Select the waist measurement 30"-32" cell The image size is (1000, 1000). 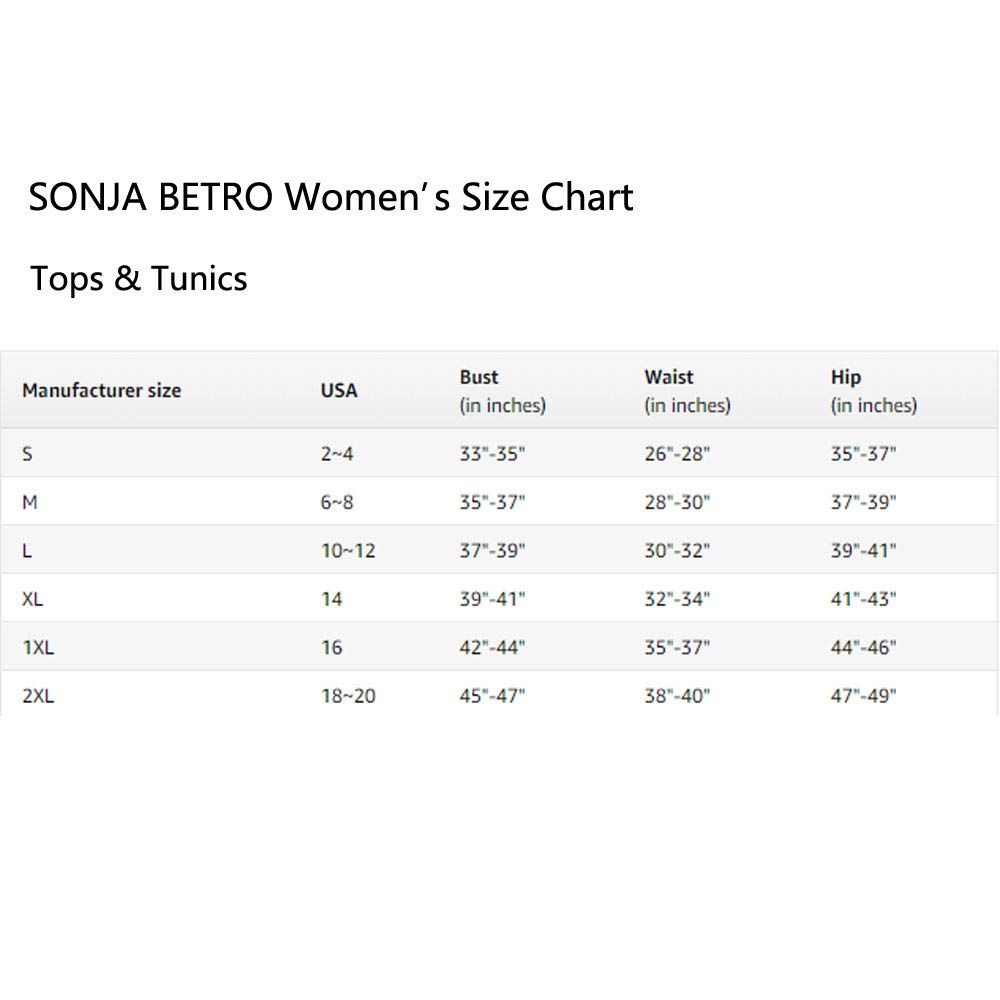[x=677, y=551]
